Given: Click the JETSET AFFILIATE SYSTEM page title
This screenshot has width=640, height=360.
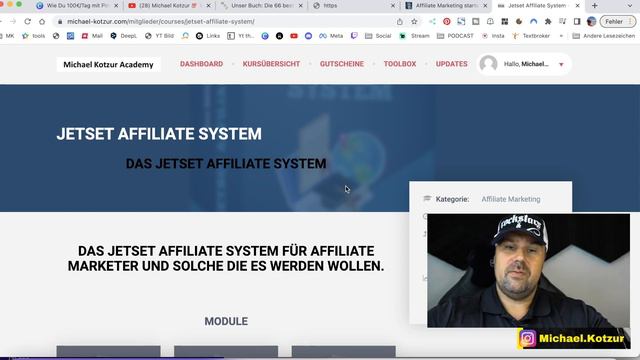Looking at the screenshot, I should click(159, 134).
